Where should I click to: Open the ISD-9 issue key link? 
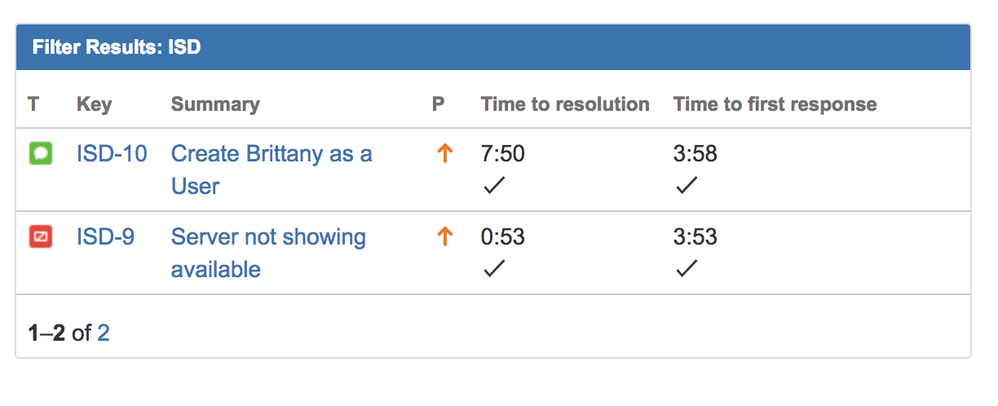coord(105,237)
